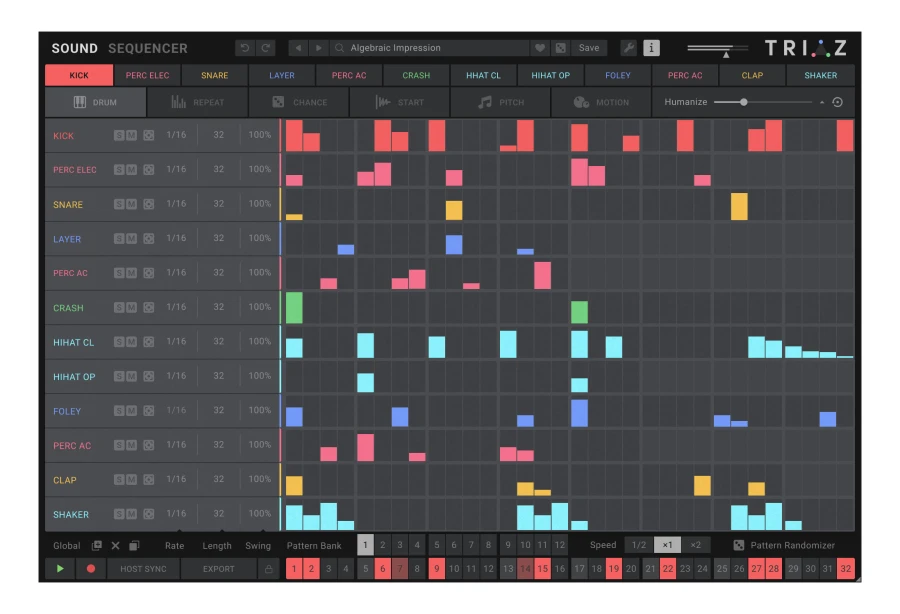Screen dimensions: 900x614
Task: Mute the Kick track
Action: (x=131, y=135)
